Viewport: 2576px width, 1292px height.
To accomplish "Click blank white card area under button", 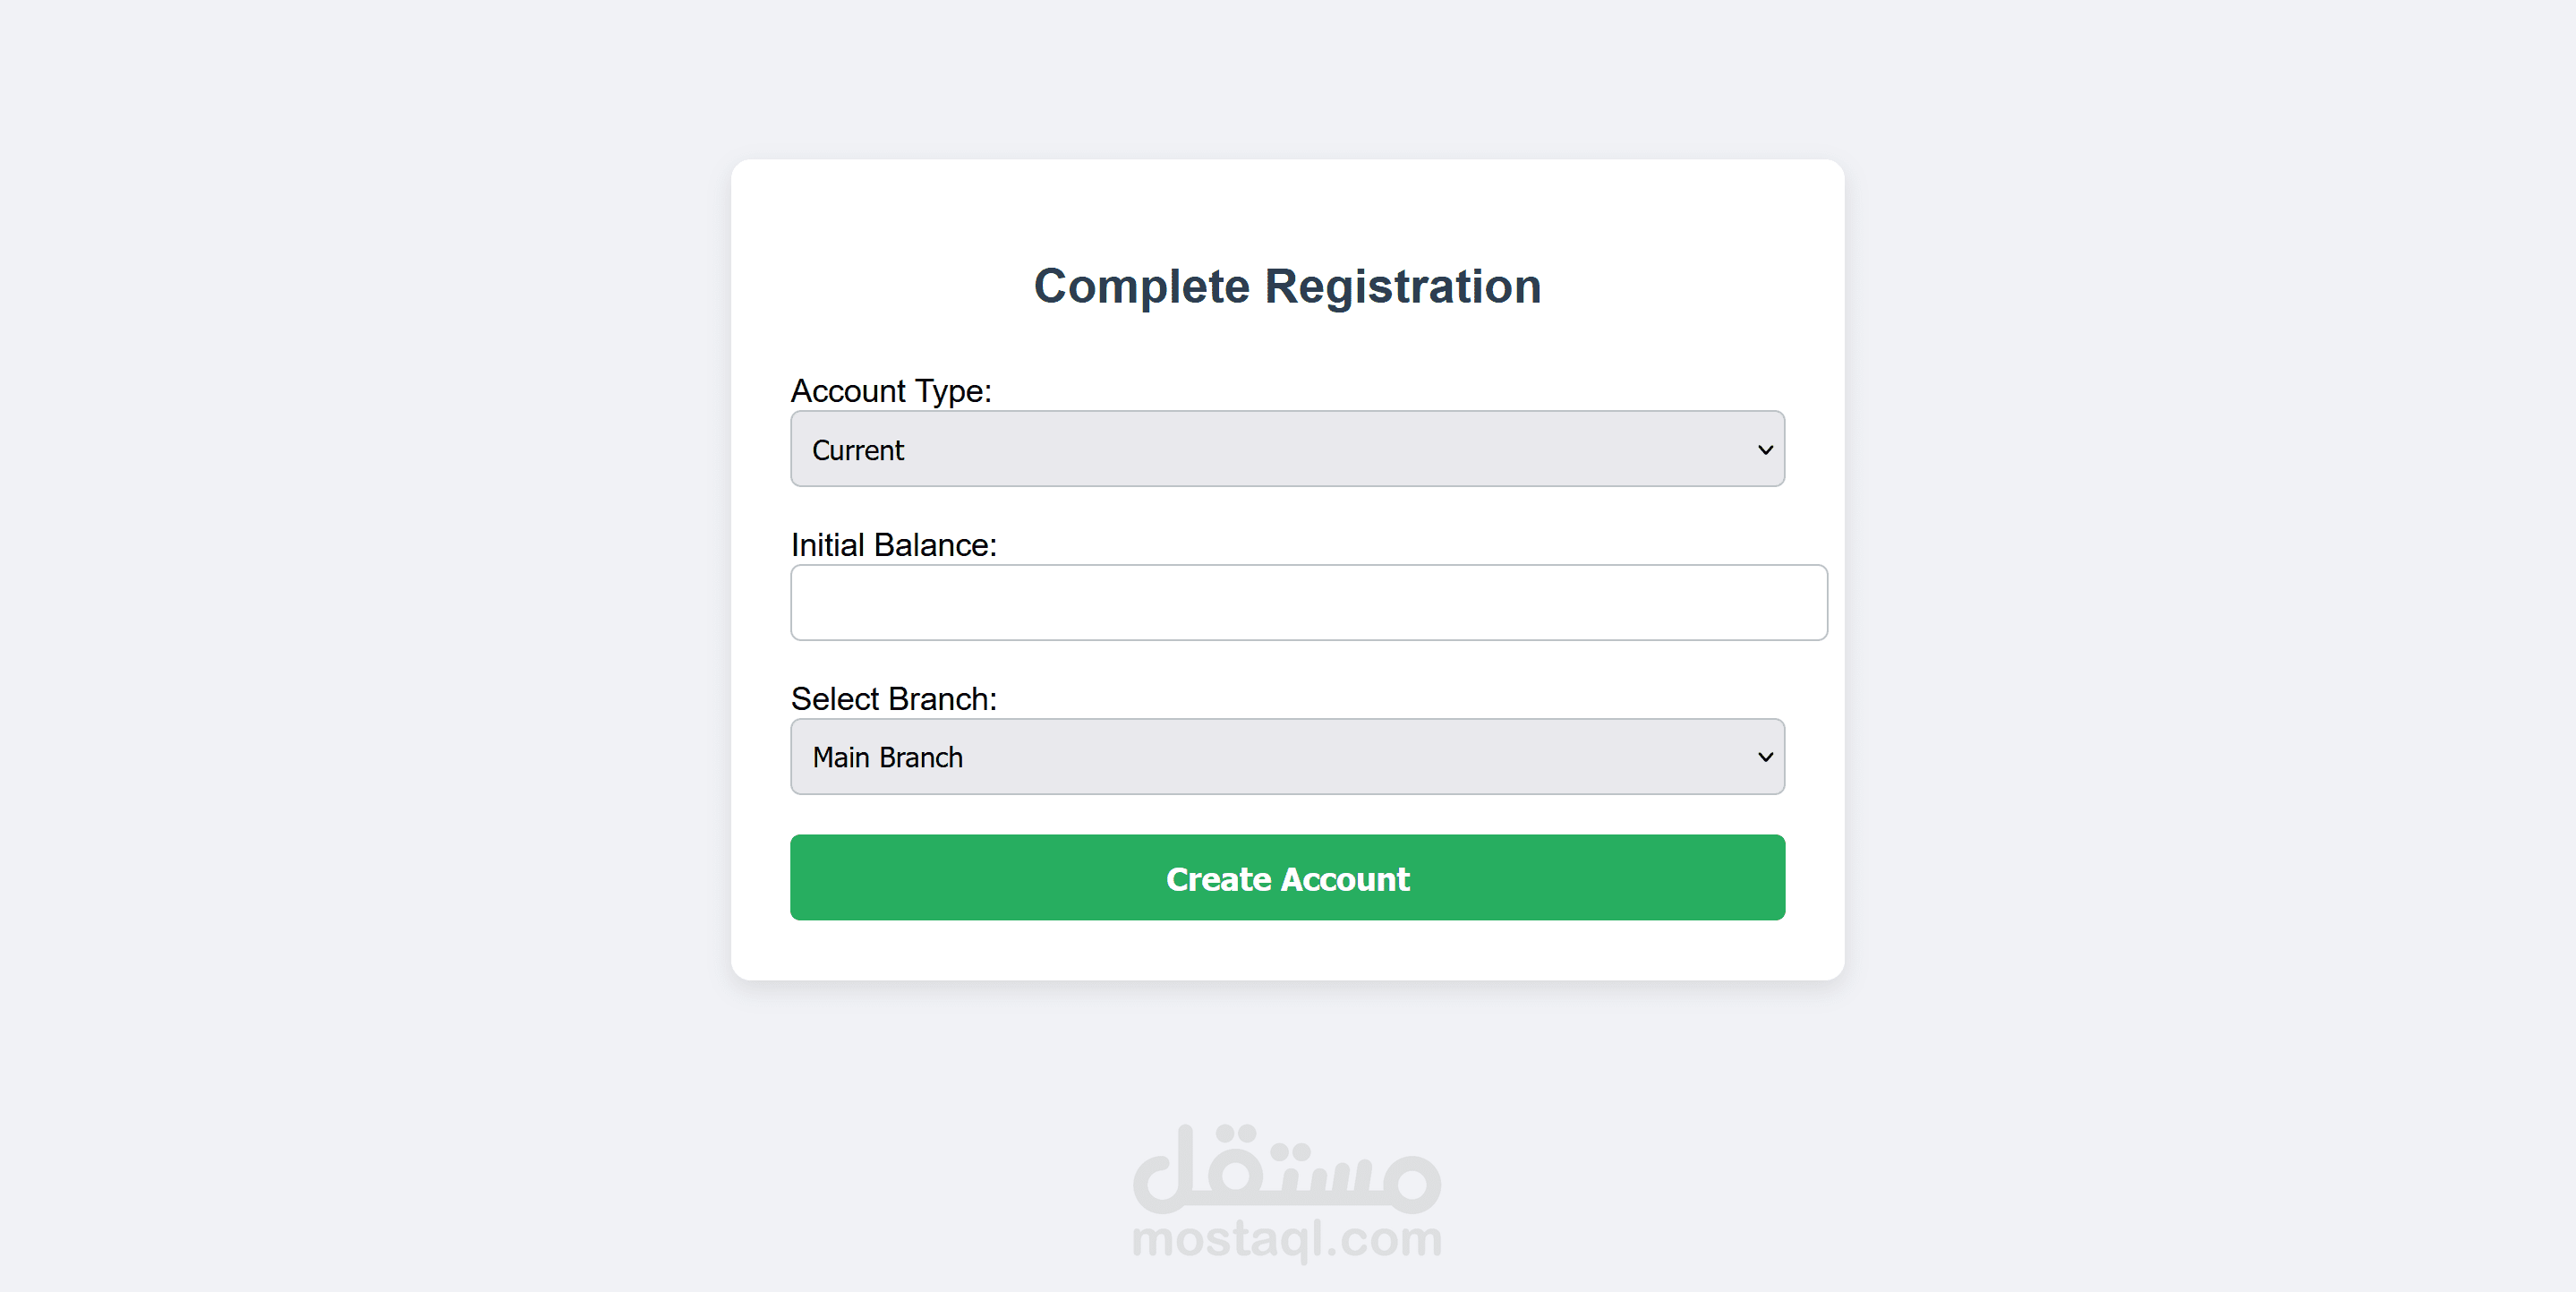I will click(x=1287, y=950).
